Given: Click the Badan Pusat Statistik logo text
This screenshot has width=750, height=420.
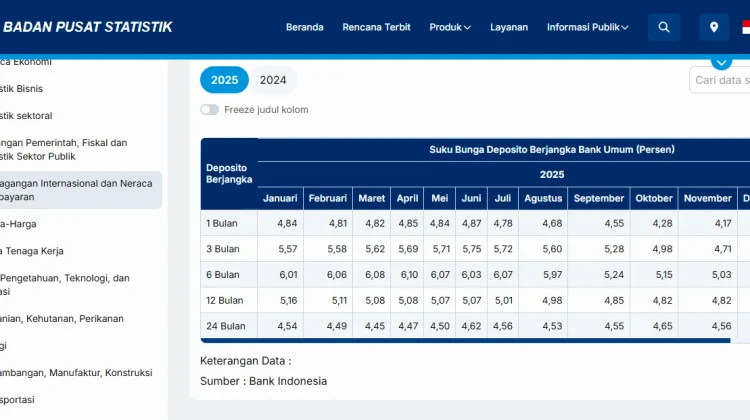Looking at the screenshot, I should (x=88, y=27).
